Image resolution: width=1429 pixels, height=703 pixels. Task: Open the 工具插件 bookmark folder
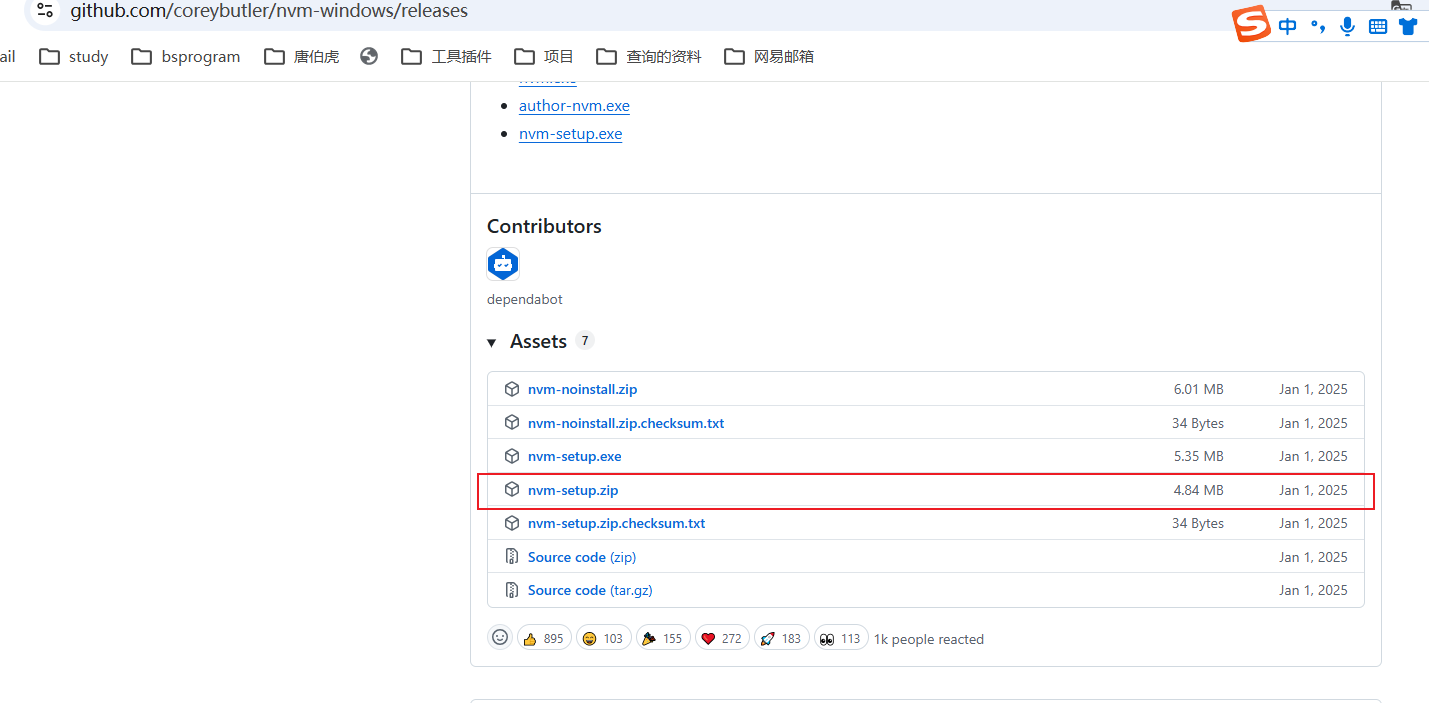pos(446,57)
